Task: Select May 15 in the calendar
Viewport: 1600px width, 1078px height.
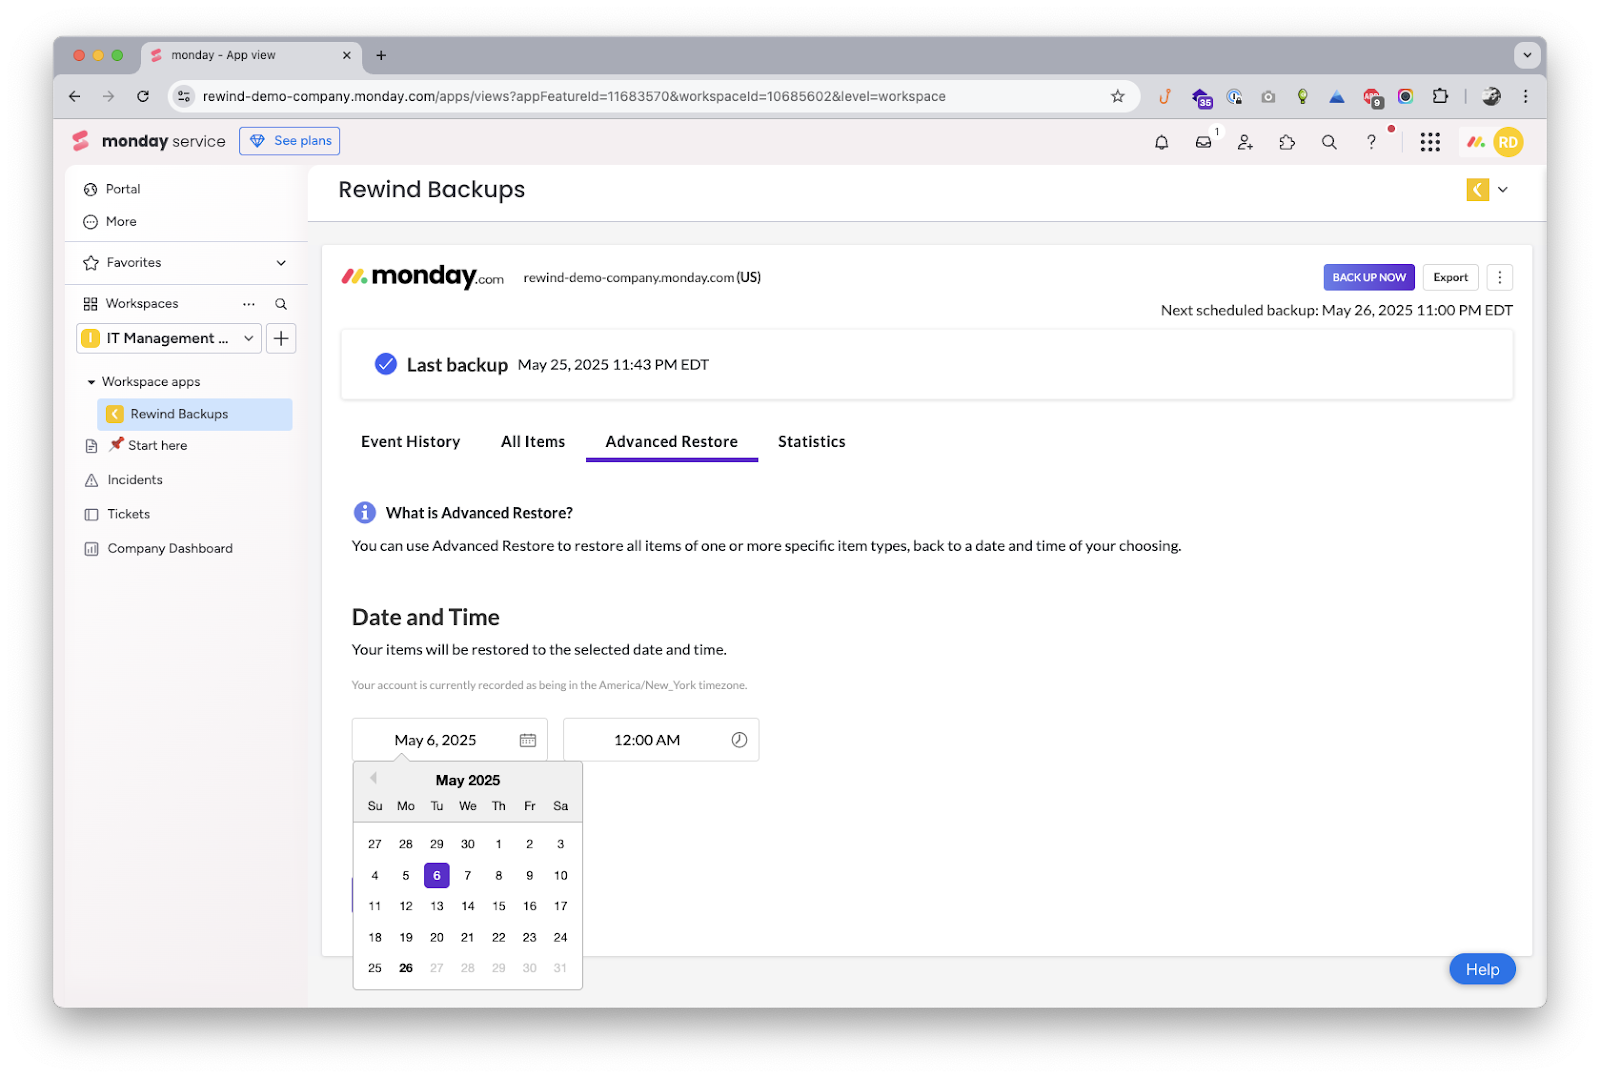Action: pos(499,906)
